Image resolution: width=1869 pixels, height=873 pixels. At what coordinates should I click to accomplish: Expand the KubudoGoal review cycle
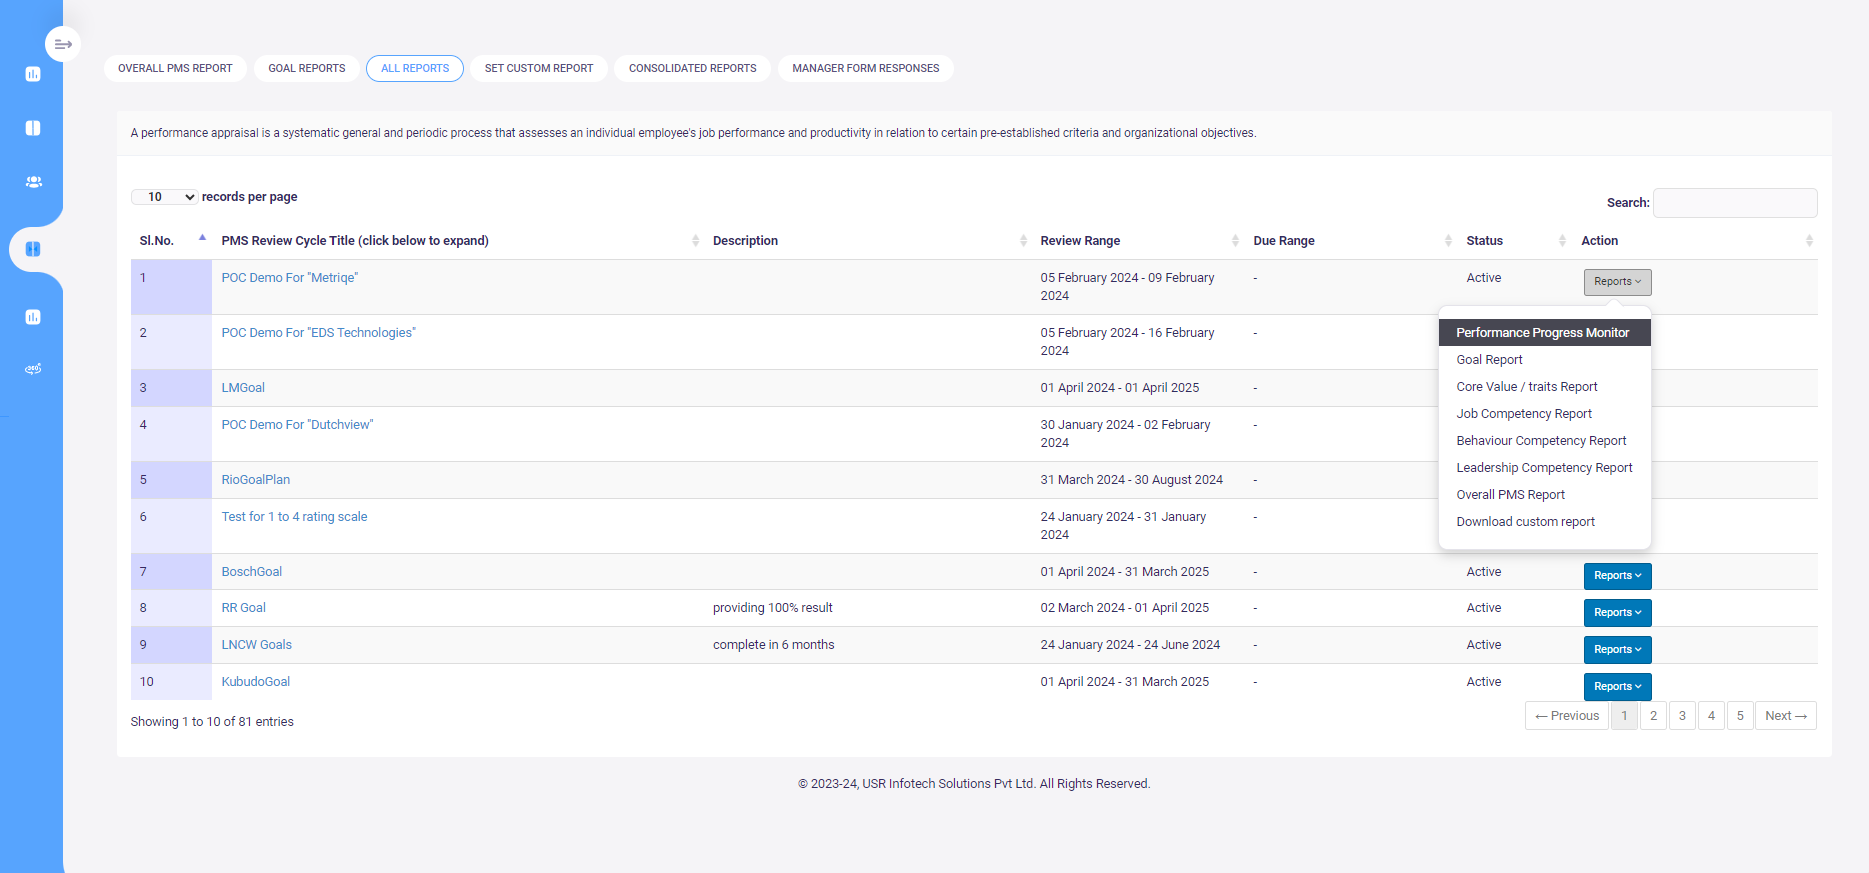point(256,682)
